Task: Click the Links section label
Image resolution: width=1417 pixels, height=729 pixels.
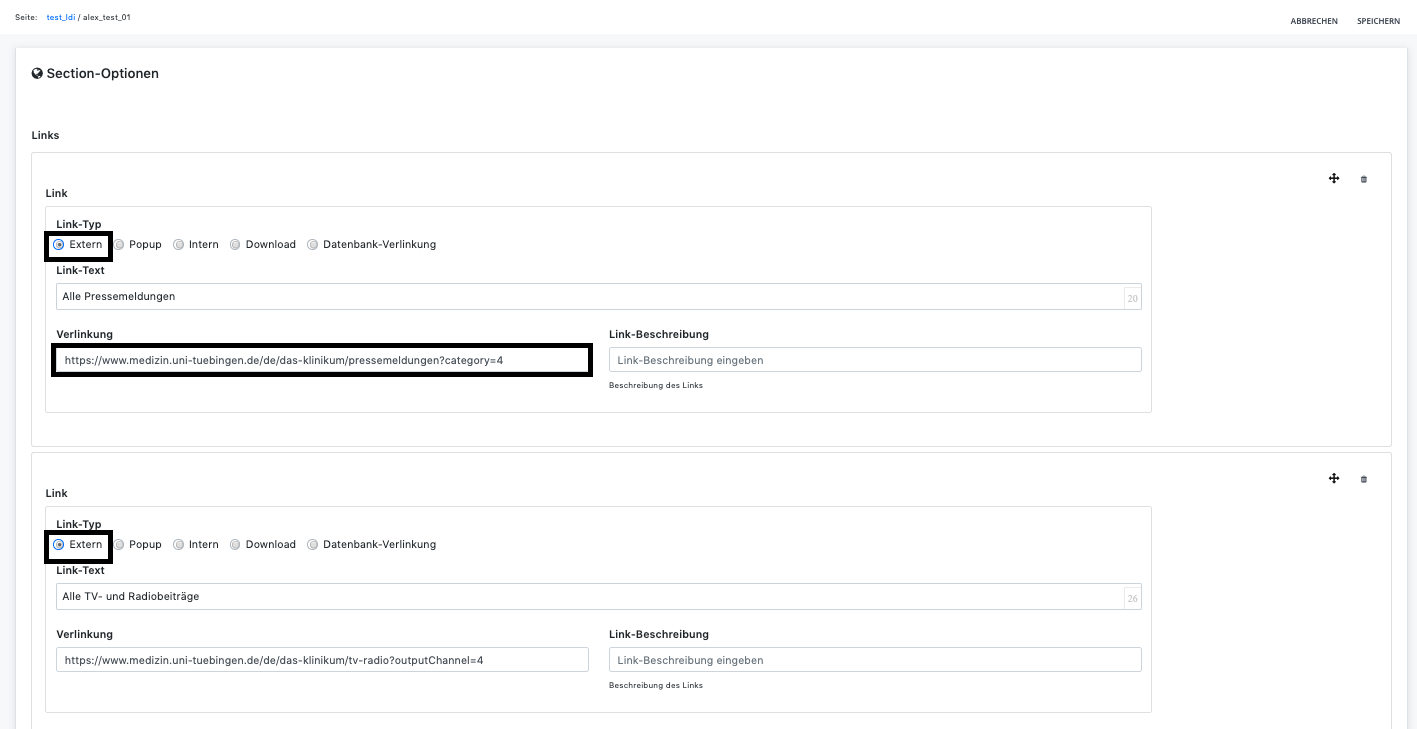Action: [x=45, y=135]
